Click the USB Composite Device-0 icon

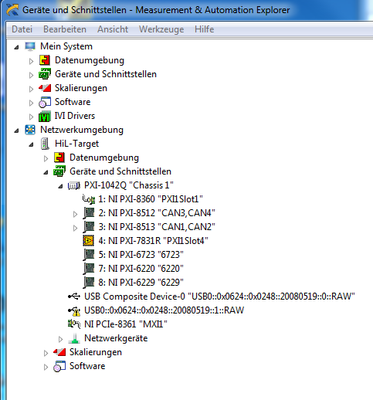74,296
